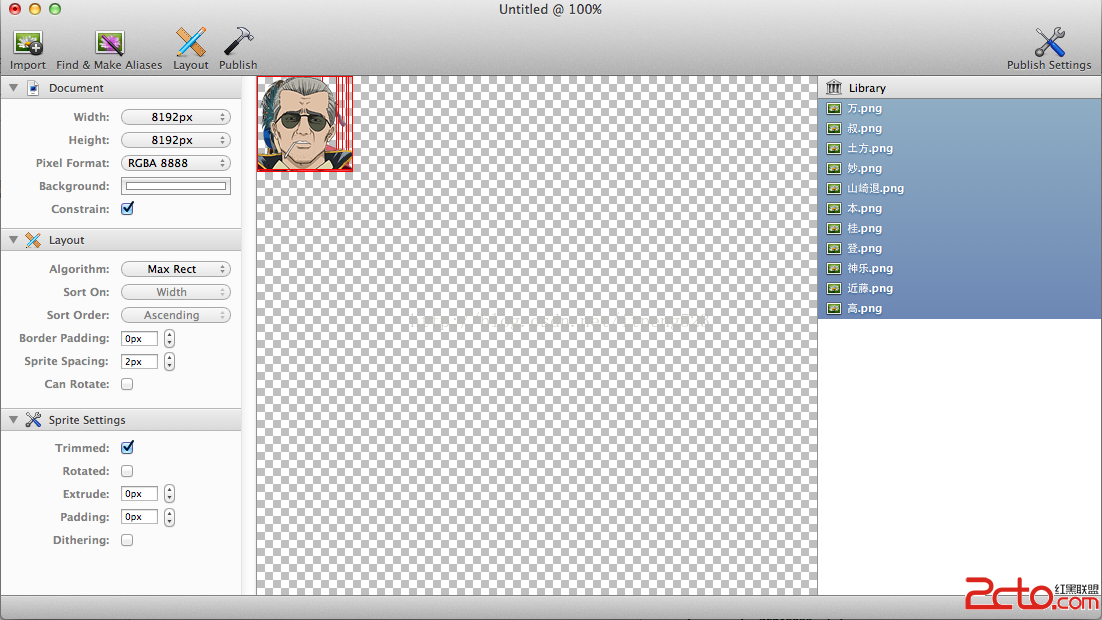Enable the Can Rotate checkbox

tap(127, 384)
